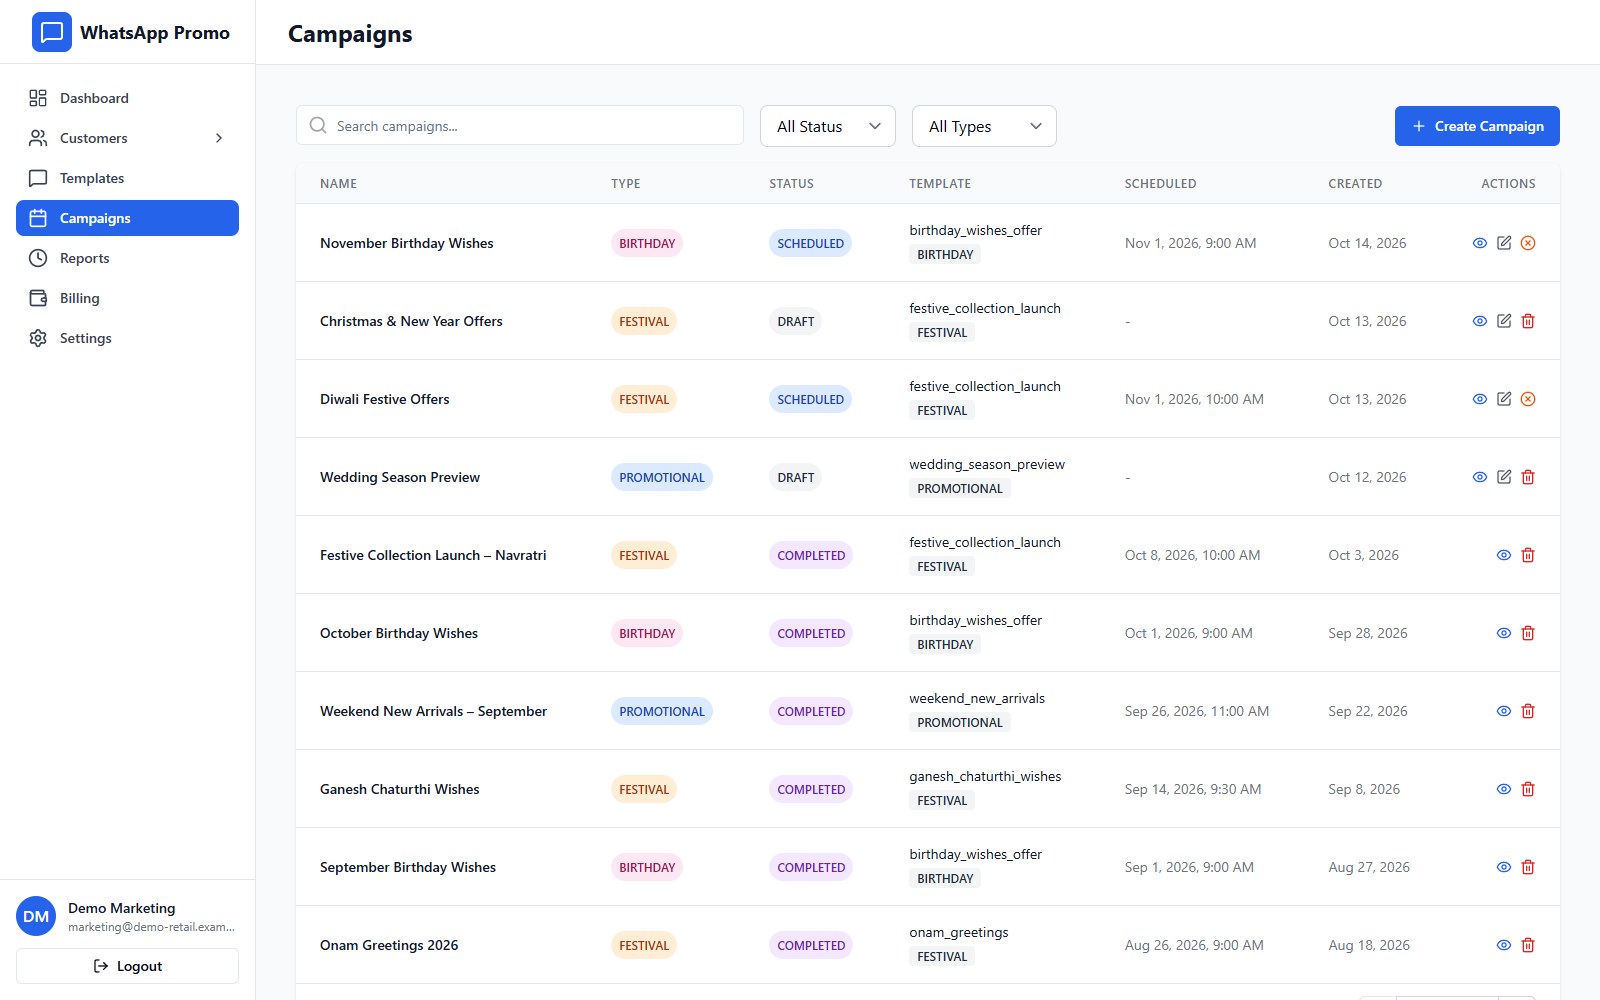Viewport: 1600px width, 1000px height.
Task: Click the November Birthday Wishes campaign name
Action: [x=407, y=243]
